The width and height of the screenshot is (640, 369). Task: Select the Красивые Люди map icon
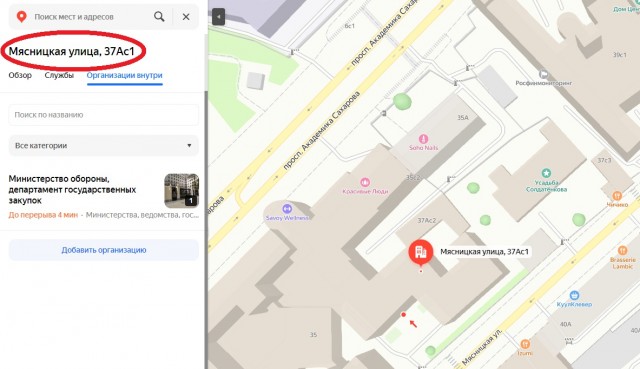point(365,182)
